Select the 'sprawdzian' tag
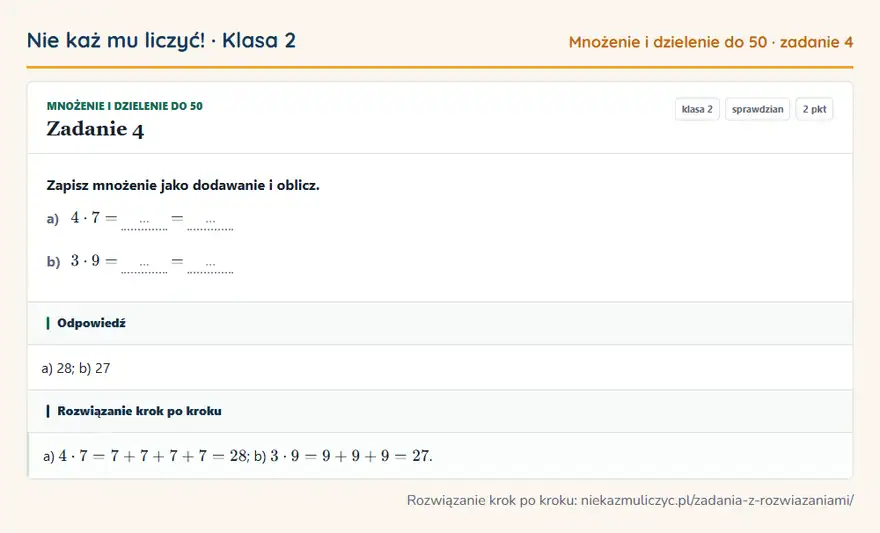This screenshot has height=533, width=880. (x=757, y=109)
